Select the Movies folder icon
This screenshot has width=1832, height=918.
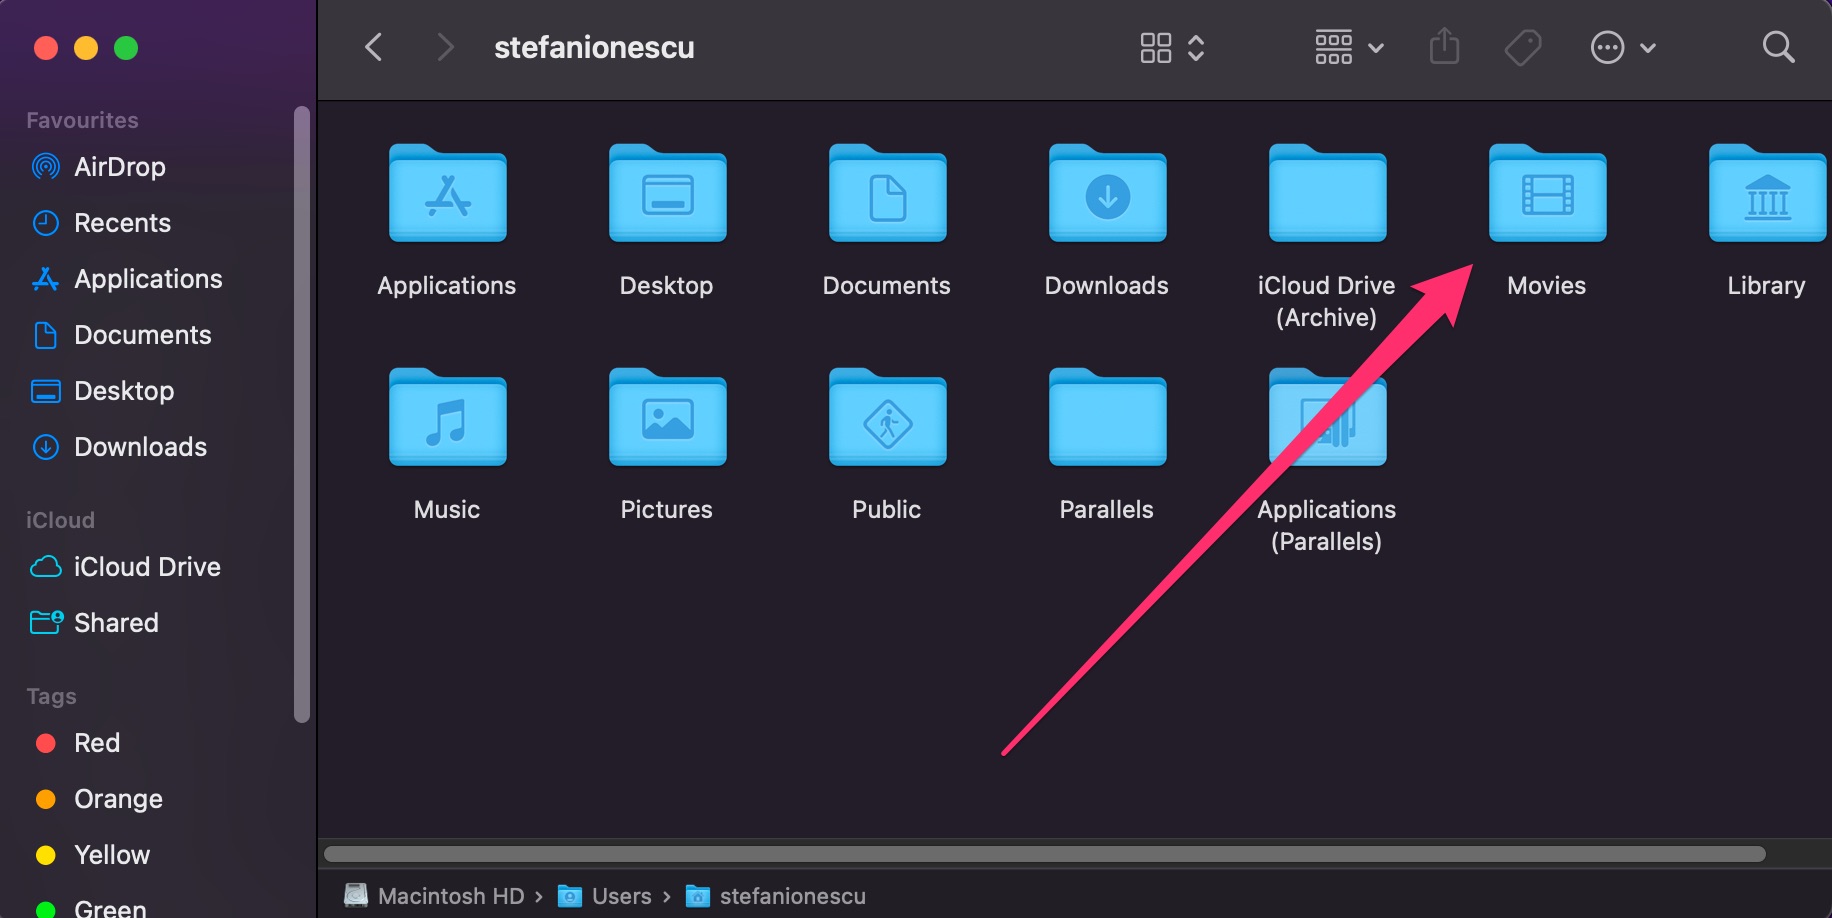tap(1547, 195)
